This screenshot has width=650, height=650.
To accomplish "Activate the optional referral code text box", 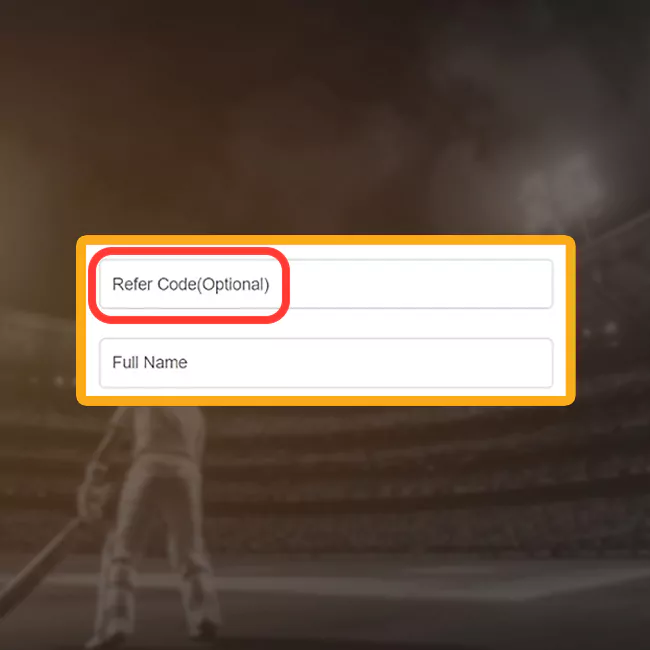I will [326, 284].
